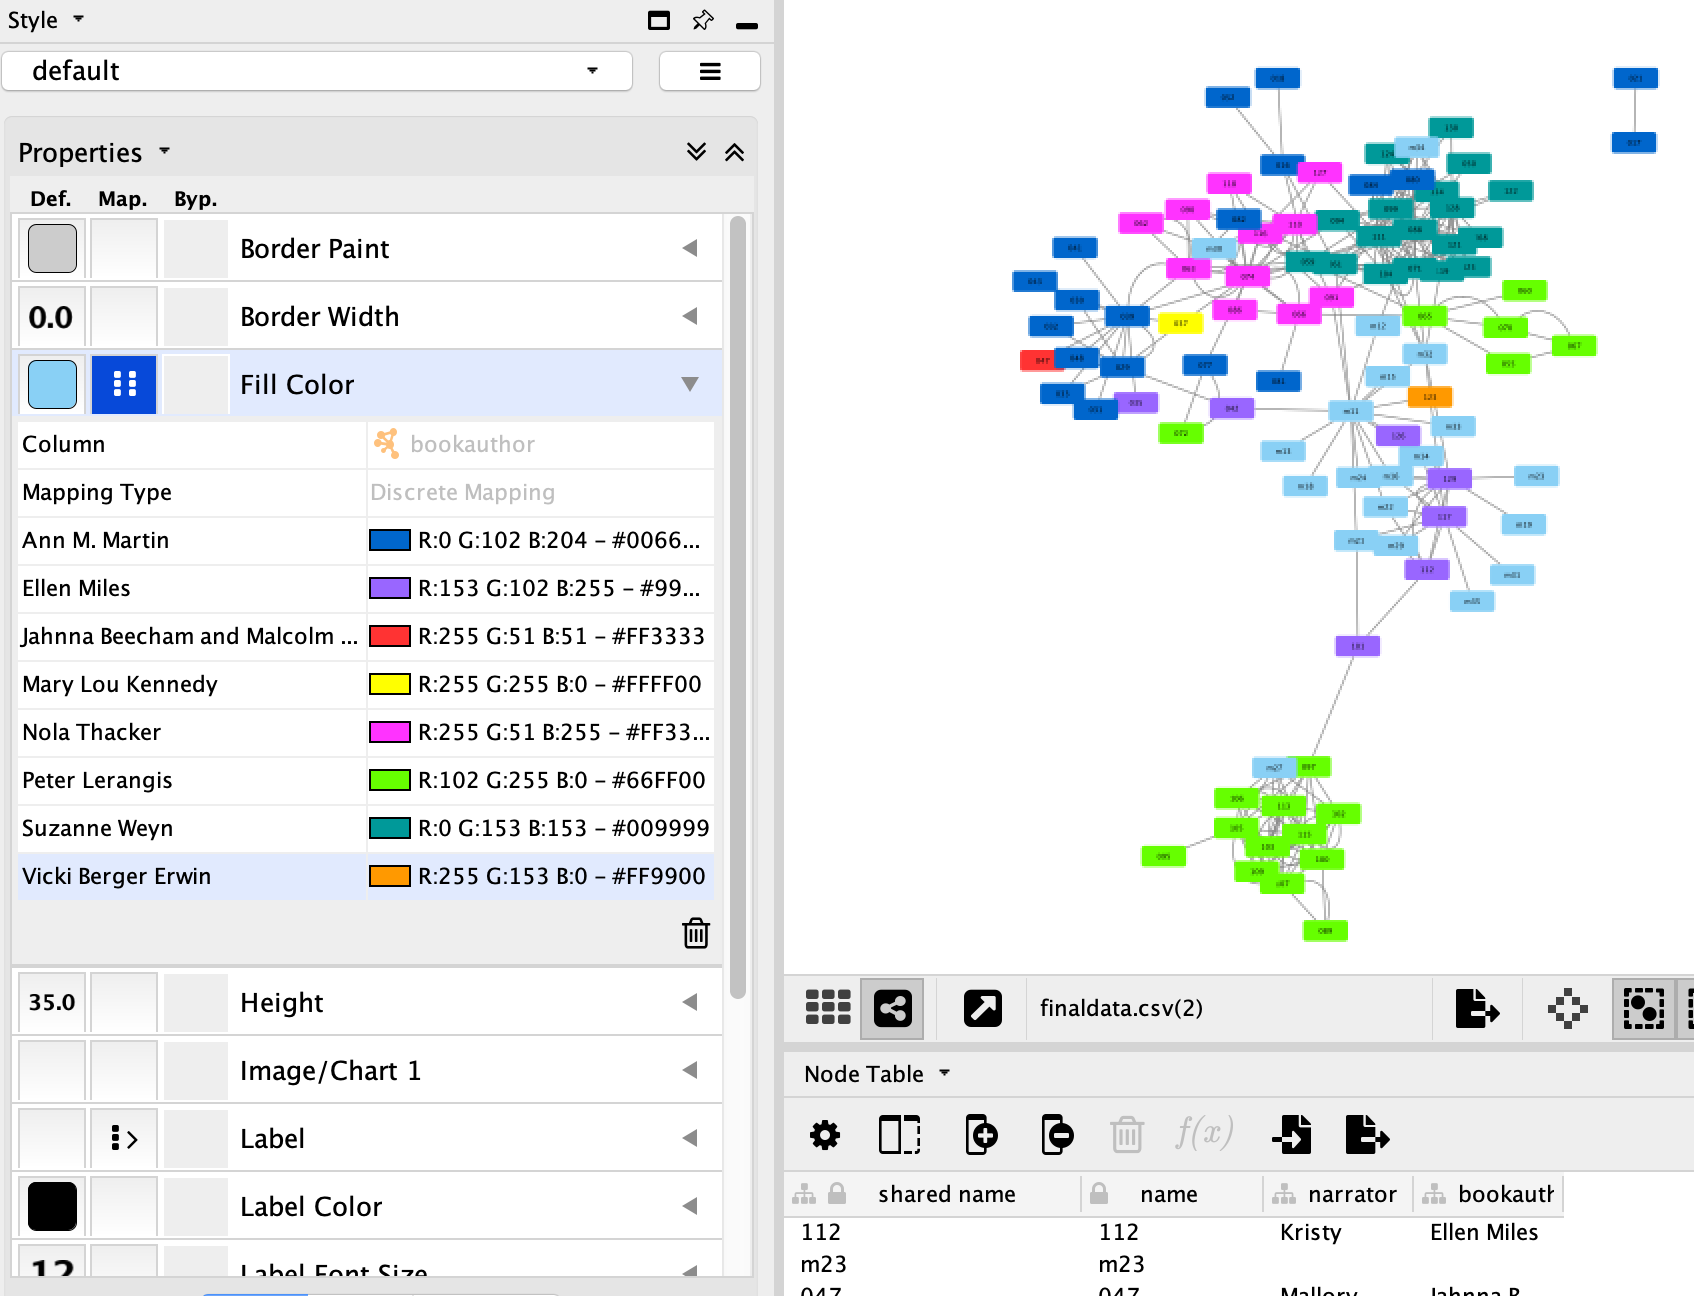This screenshot has width=1694, height=1296.
Task: Collapse the Fill Color property
Action: click(x=690, y=384)
